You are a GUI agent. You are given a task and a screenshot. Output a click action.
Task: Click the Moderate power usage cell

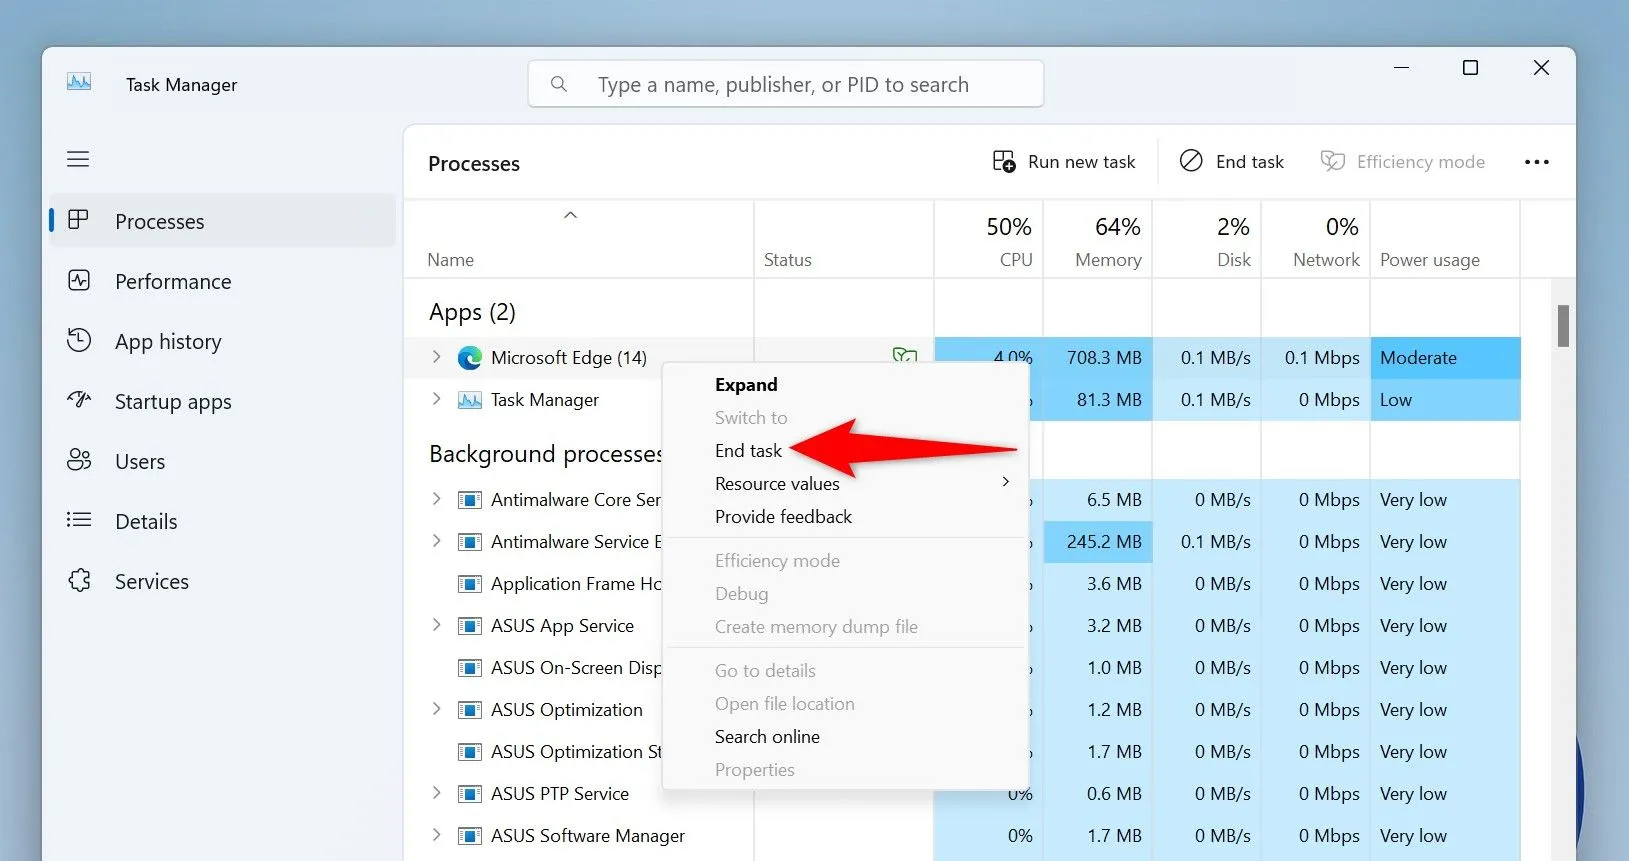pyautogui.click(x=1445, y=358)
